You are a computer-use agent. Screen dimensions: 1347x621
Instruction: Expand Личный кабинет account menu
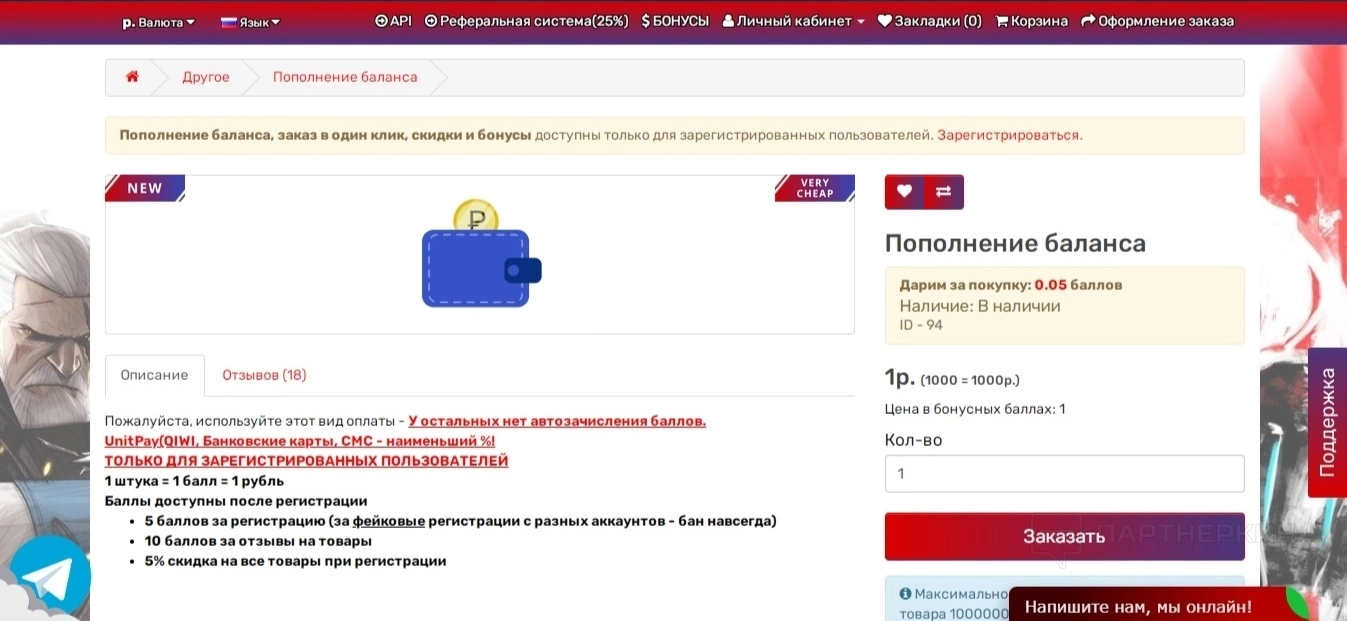click(793, 21)
